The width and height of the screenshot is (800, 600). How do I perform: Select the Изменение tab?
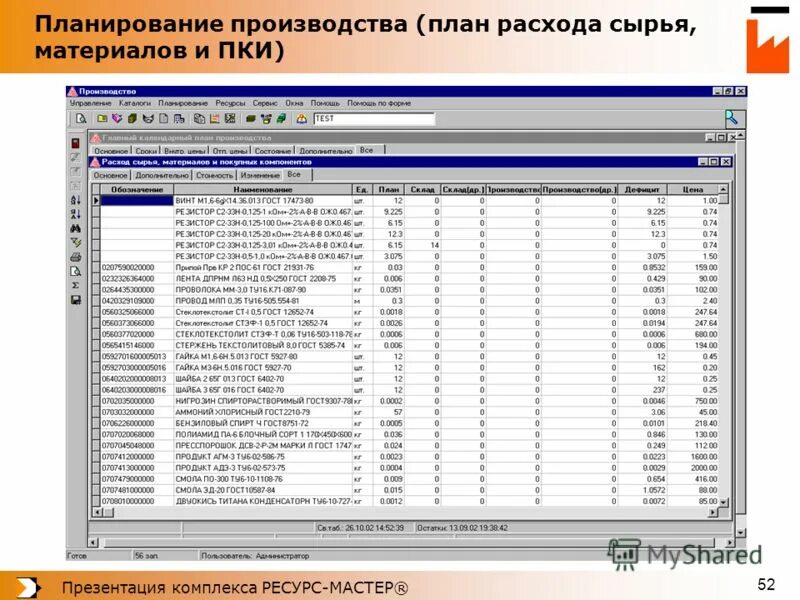pos(258,175)
